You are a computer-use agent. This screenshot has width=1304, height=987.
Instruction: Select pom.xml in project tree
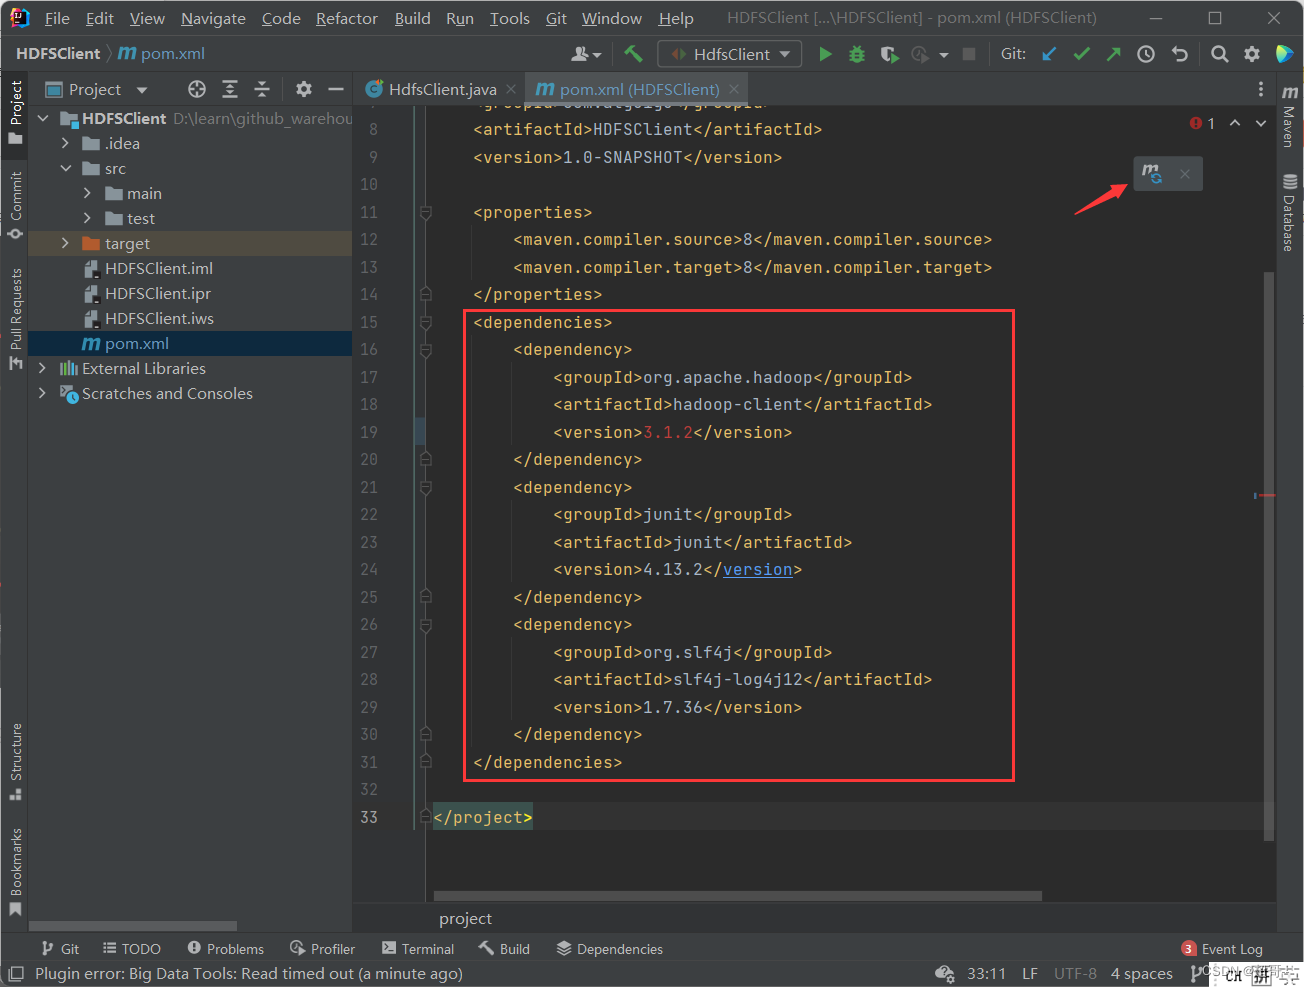(x=190, y=343)
